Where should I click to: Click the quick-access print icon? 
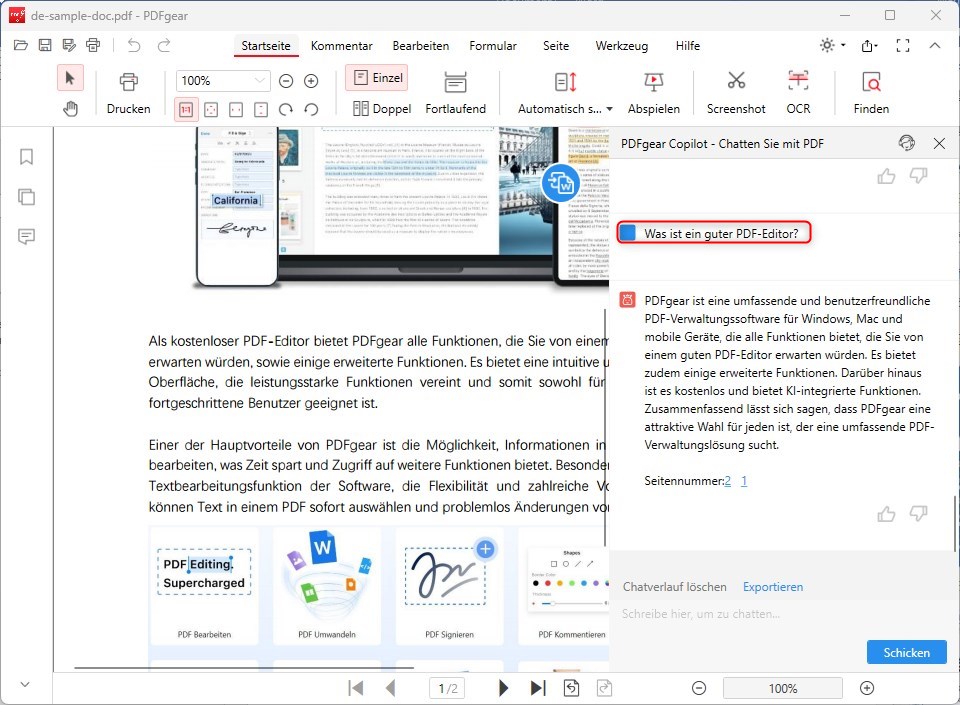coord(93,45)
